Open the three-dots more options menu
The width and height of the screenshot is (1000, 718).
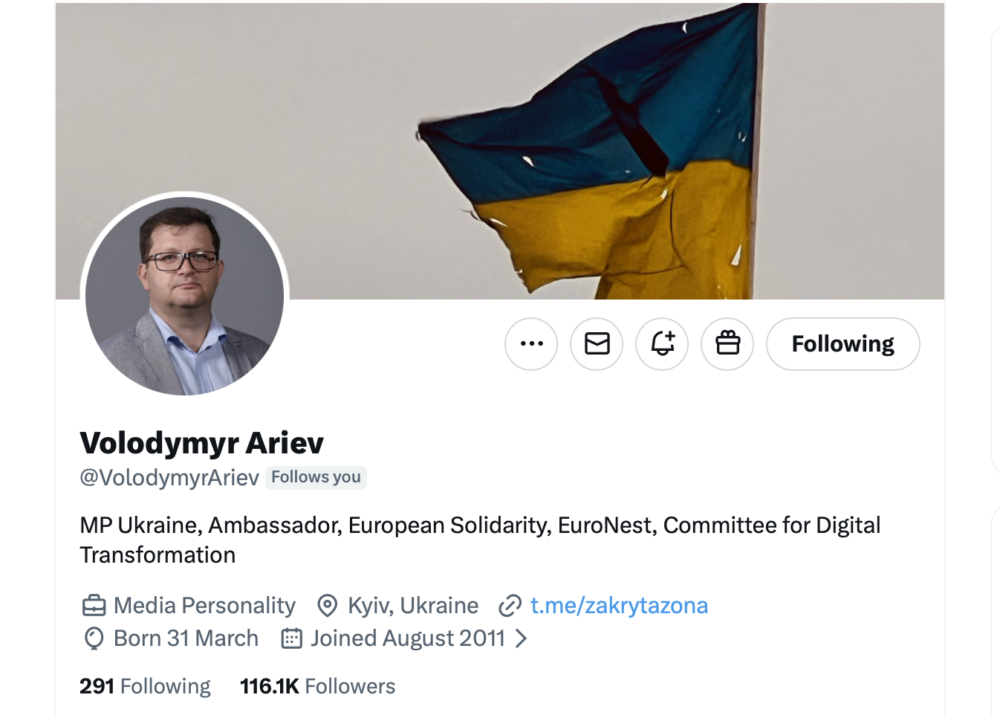(x=531, y=344)
